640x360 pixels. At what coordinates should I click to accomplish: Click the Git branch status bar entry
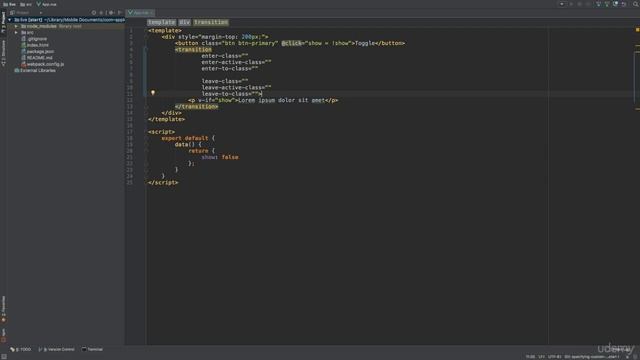pyautogui.click(x=592, y=357)
